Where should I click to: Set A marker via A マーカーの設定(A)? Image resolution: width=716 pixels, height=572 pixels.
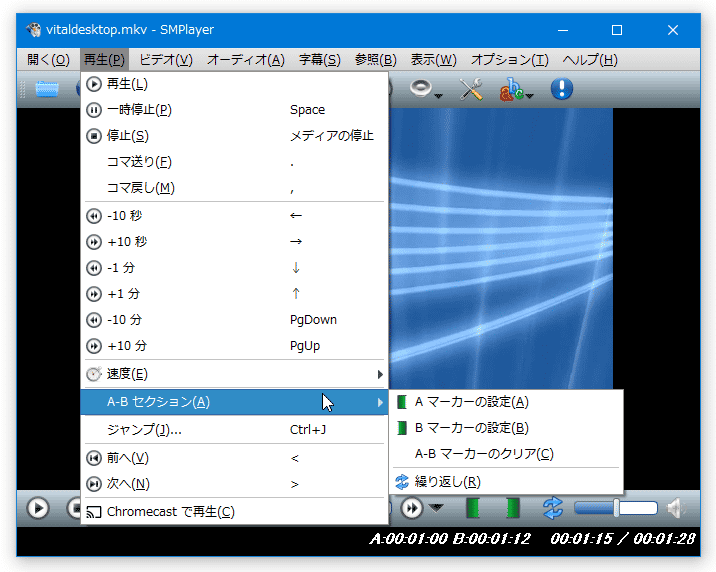(x=506, y=402)
